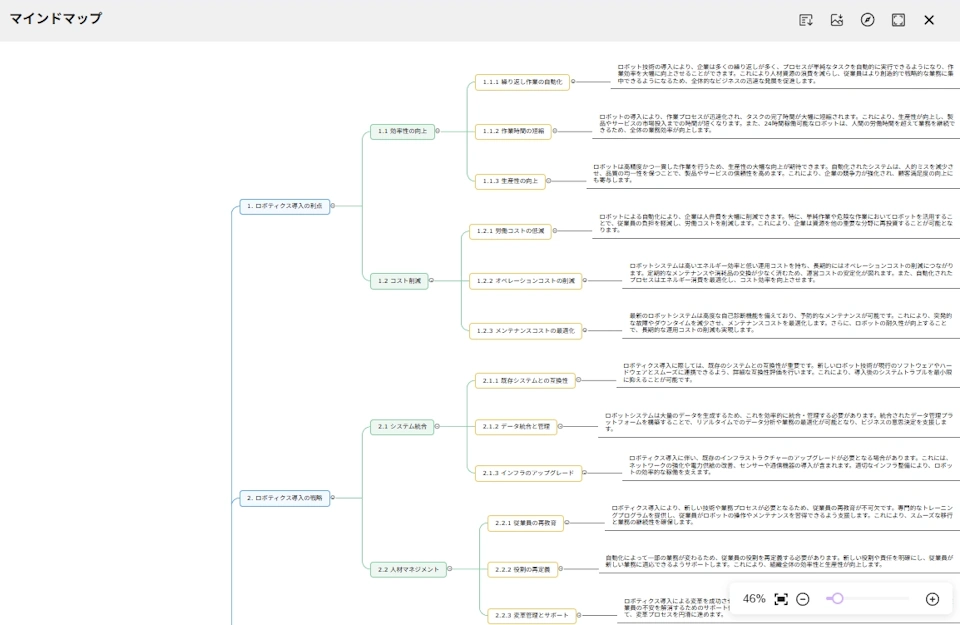Zoom in with the plus icon
The image size is (960, 625).
coord(932,599)
